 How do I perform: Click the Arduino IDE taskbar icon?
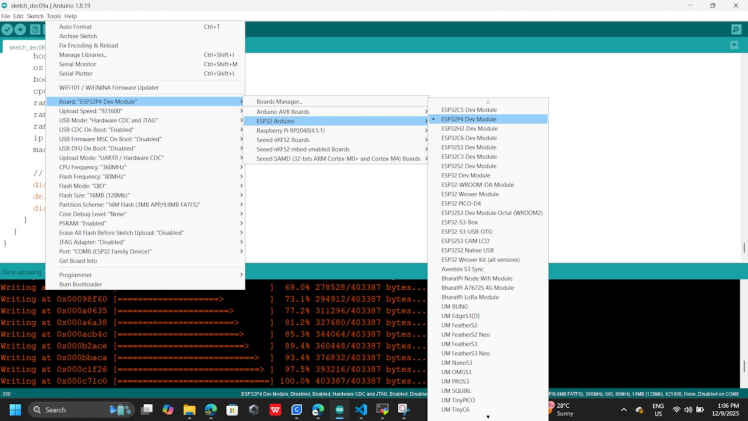(340, 410)
